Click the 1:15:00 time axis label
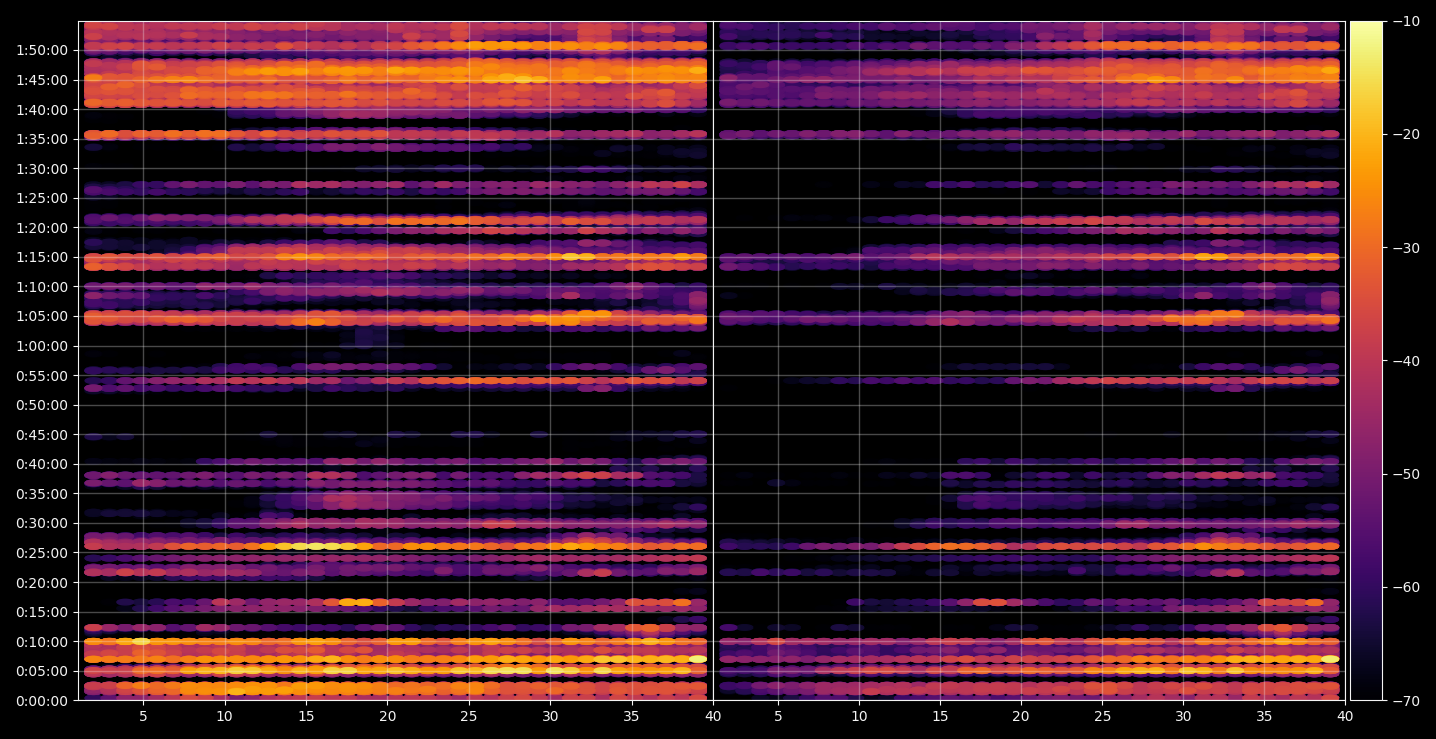The width and height of the screenshot is (1436, 739). click(x=42, y=257)
